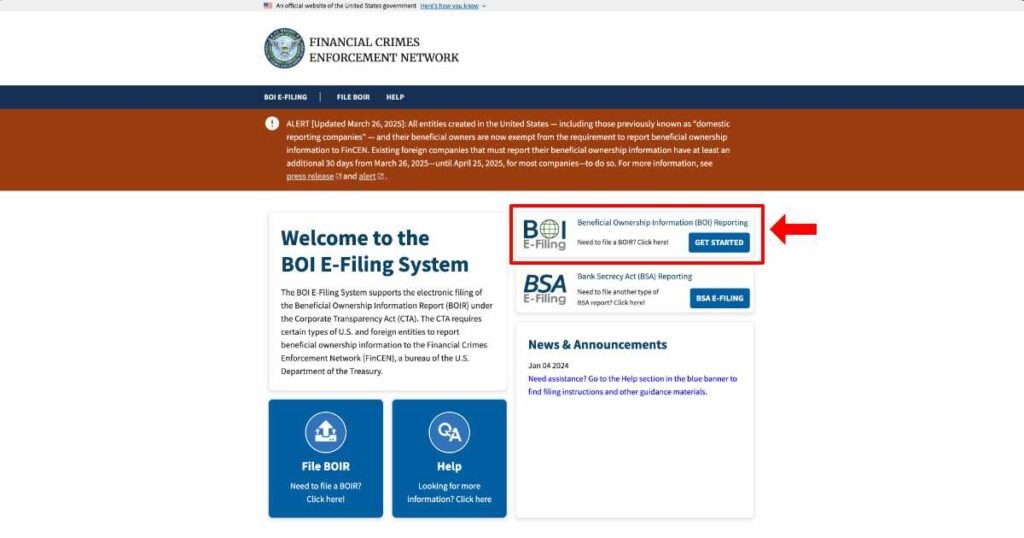The height and width of the screenshot is (538, 1024).
Task: Click the Jan 04 2024 date text
Action: point(548,366)
